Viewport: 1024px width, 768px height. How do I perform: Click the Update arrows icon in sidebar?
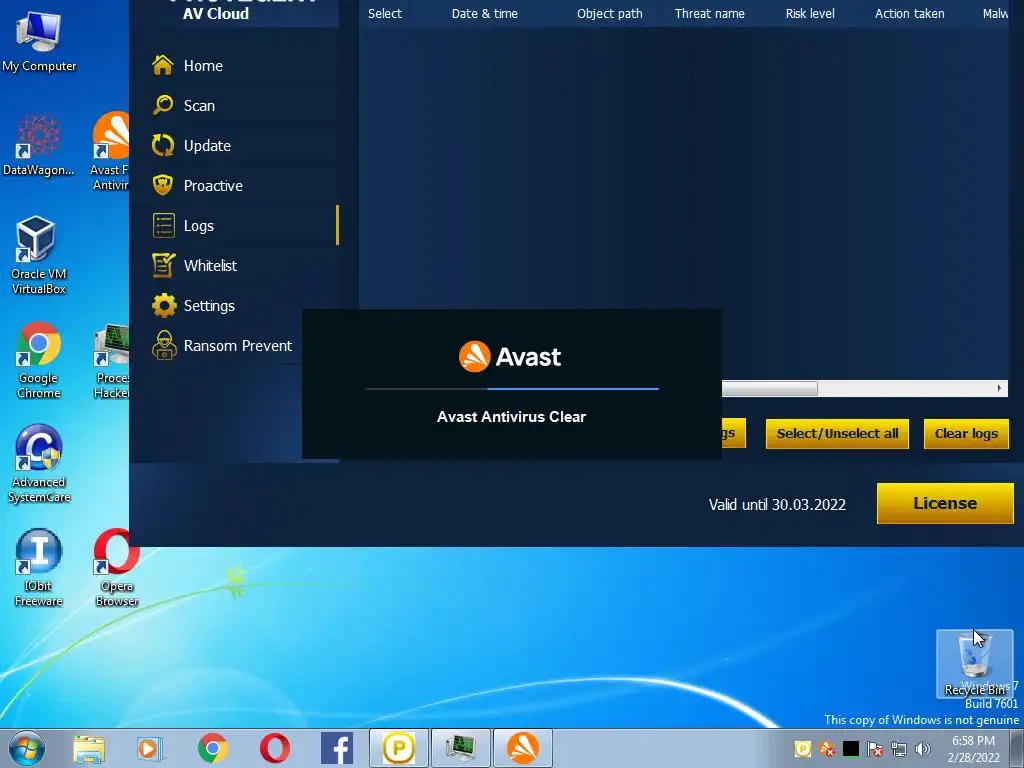[x=163, y=145]
